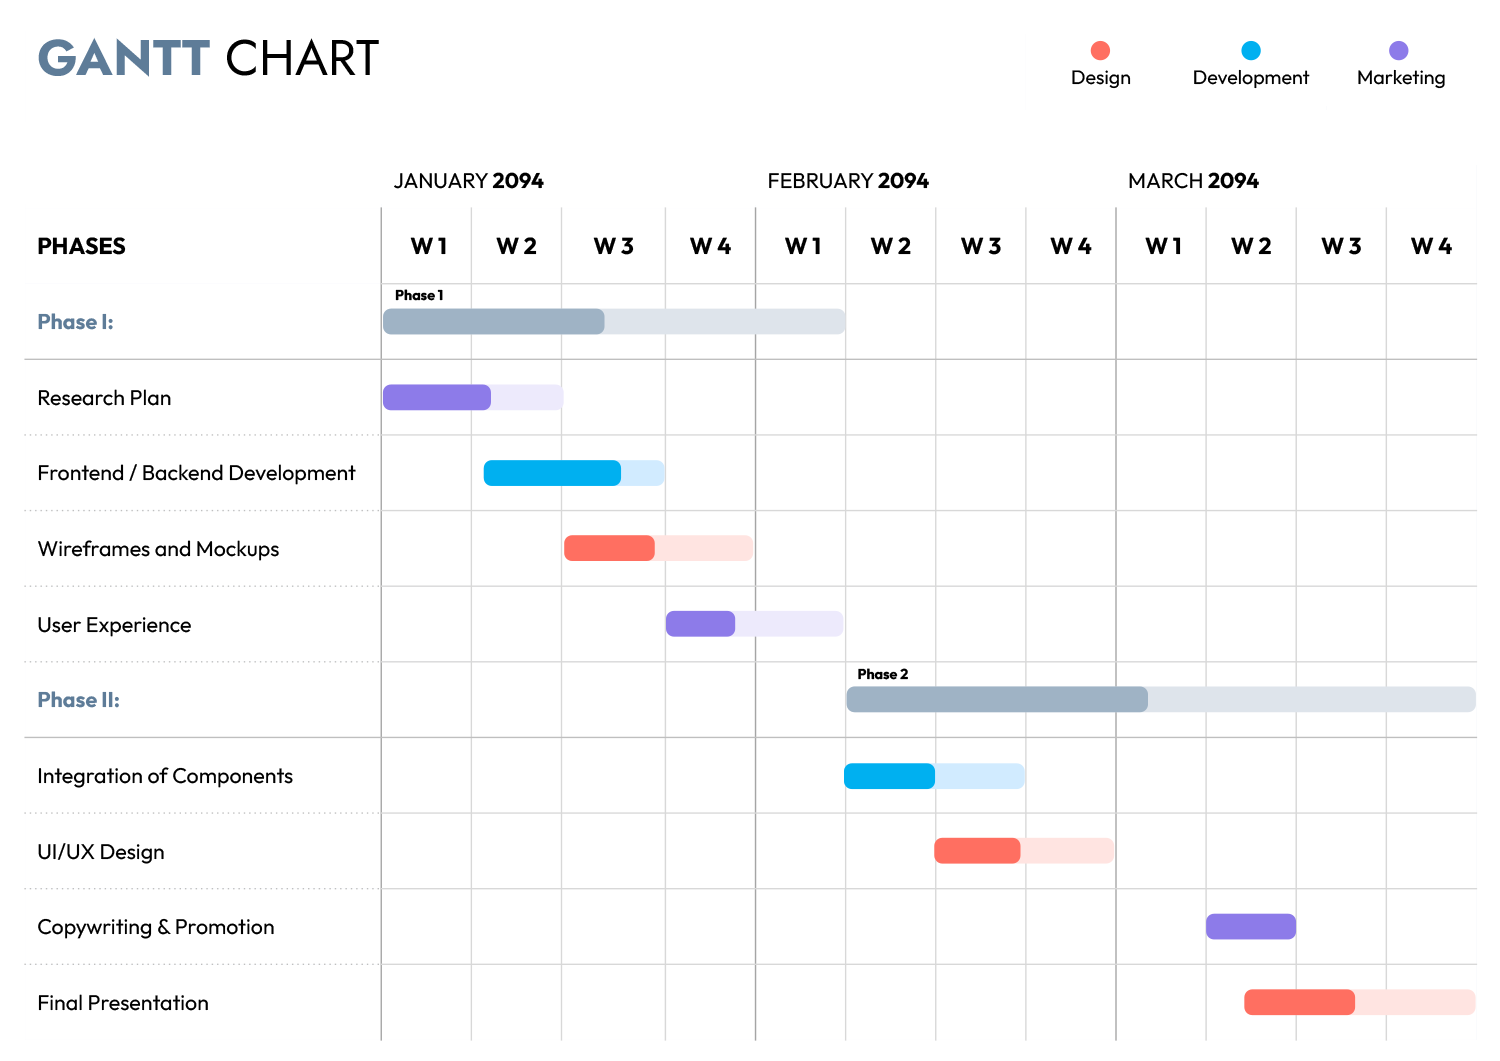1500x1061 pixels.
Task: Select the Phase I row label
Action: (x=75, y=321)
